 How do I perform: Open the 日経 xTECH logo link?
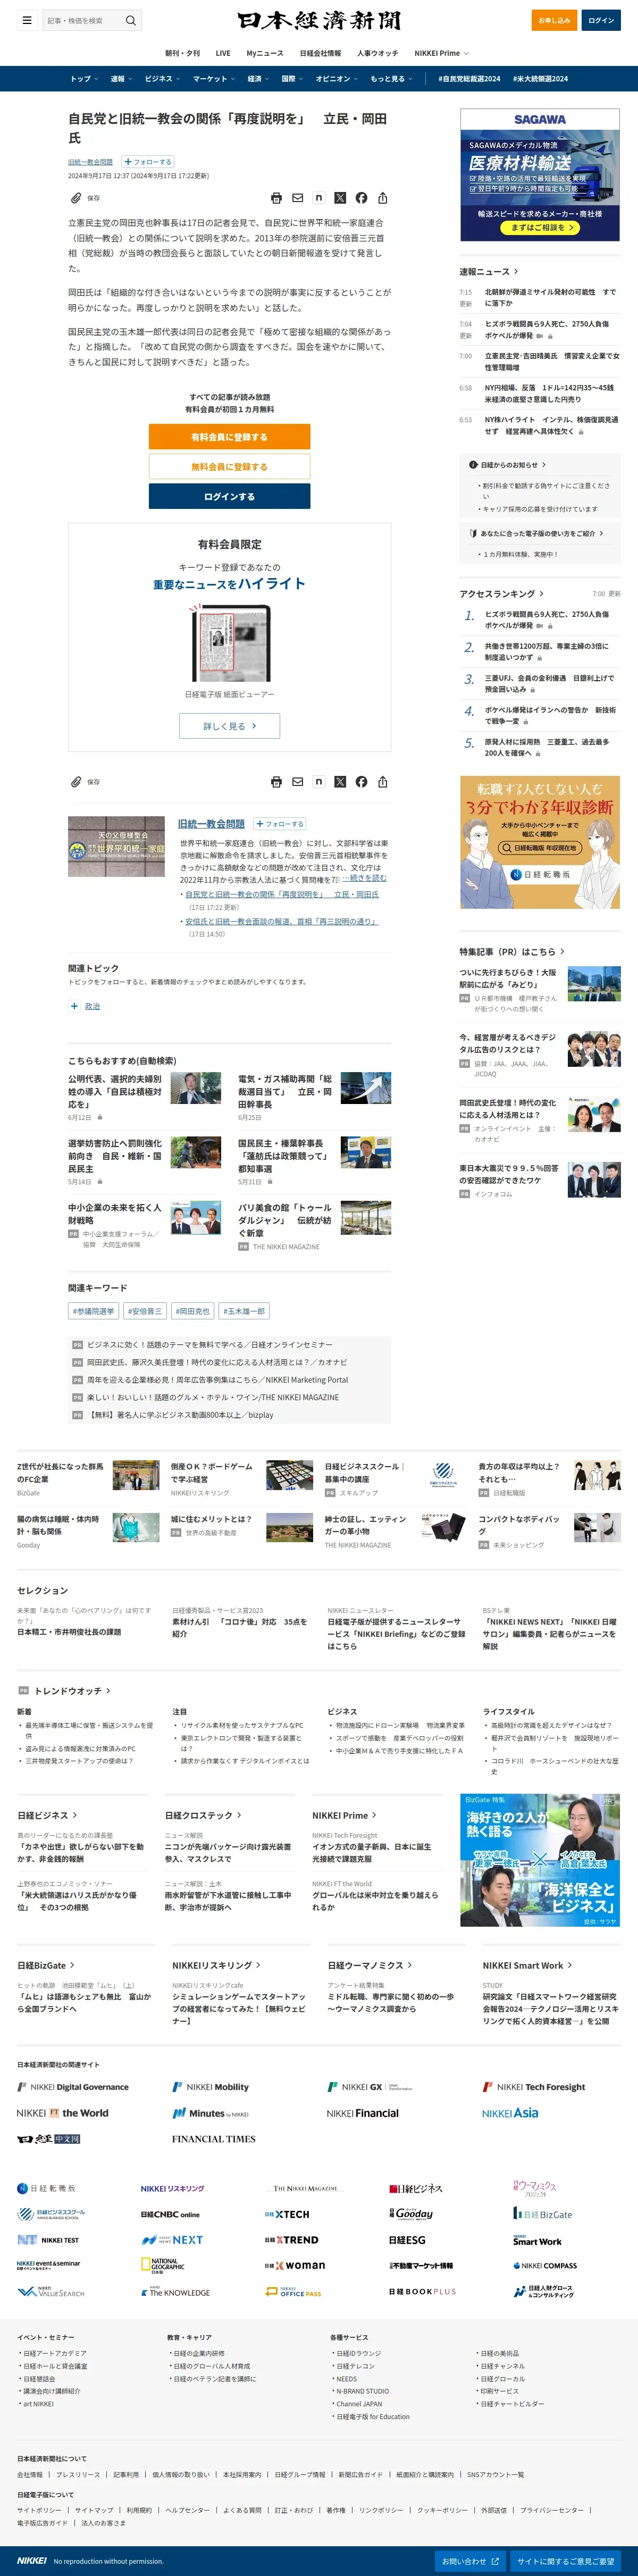pyautogui.click(x=287, y=2214)
